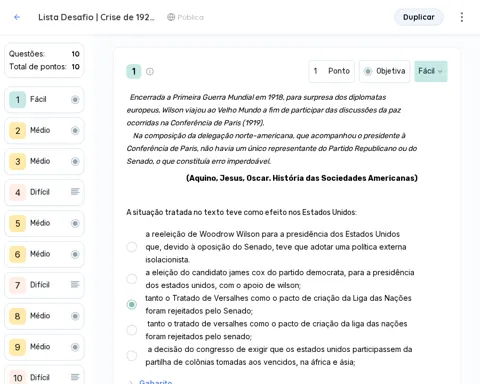Click the Gabarito link text
Viewport: 480px width, 384px height.
tap(156, 382)
